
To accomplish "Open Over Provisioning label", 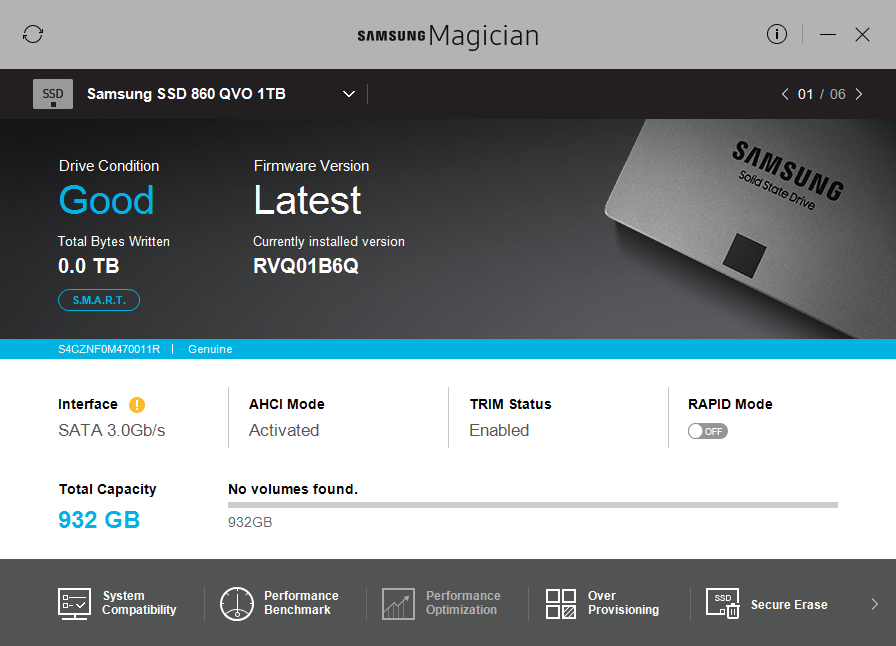I will coord(623,603).
